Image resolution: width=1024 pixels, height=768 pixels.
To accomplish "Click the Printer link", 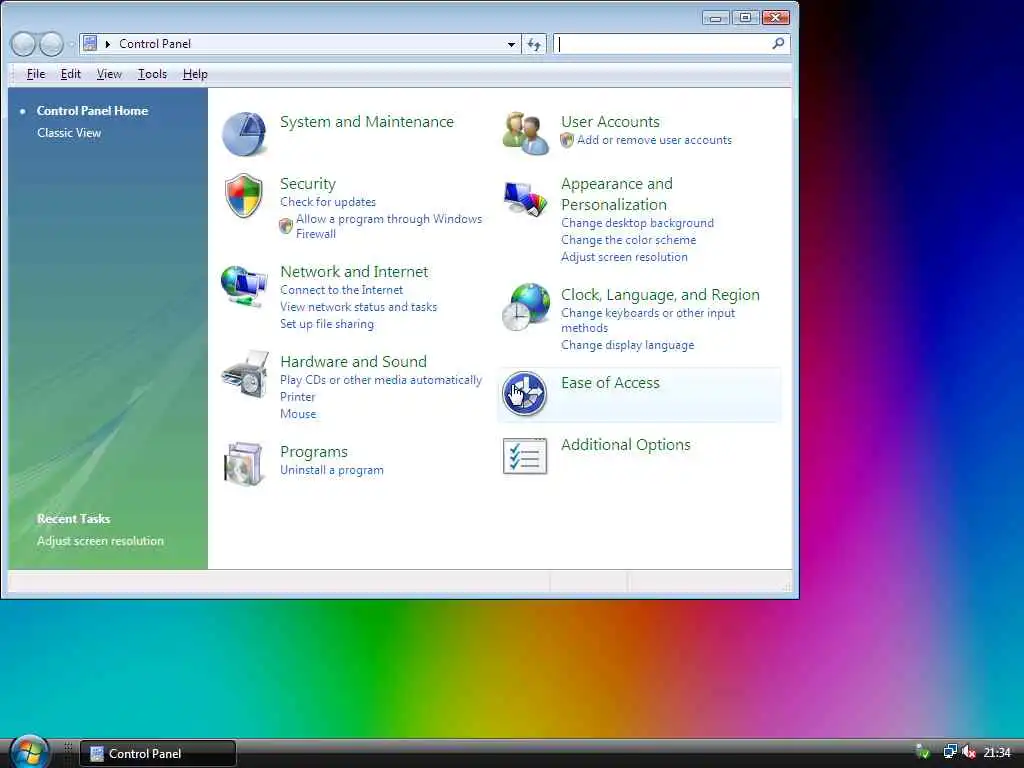I will [298, 396].
